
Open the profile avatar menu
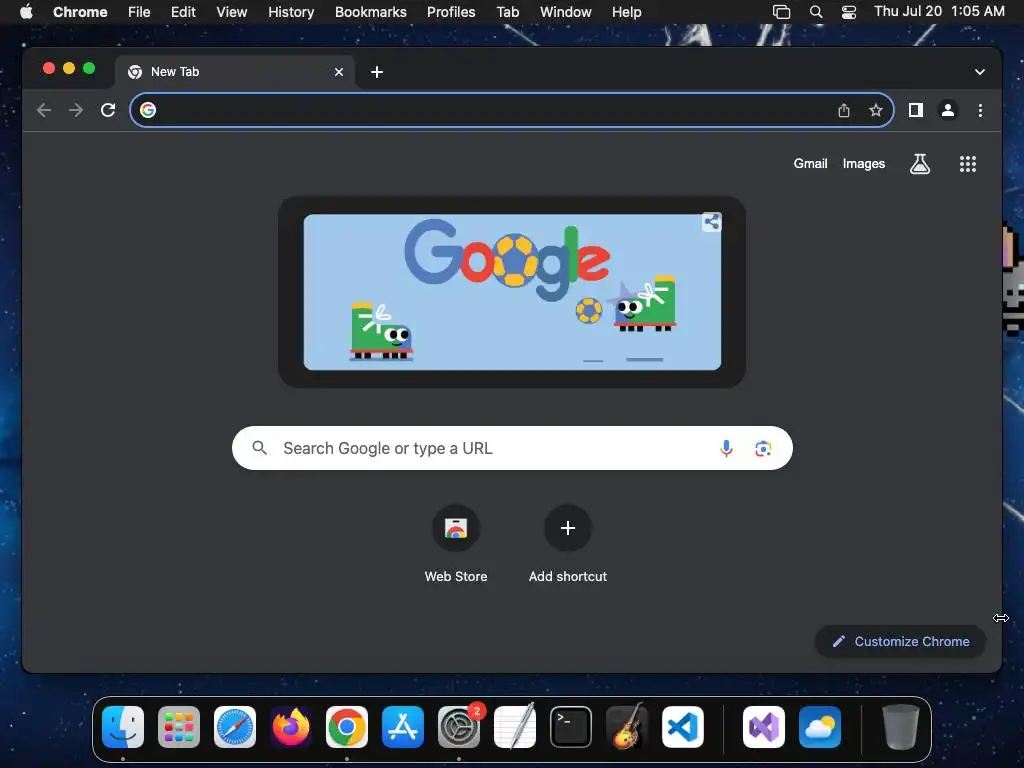coord(948,110)
